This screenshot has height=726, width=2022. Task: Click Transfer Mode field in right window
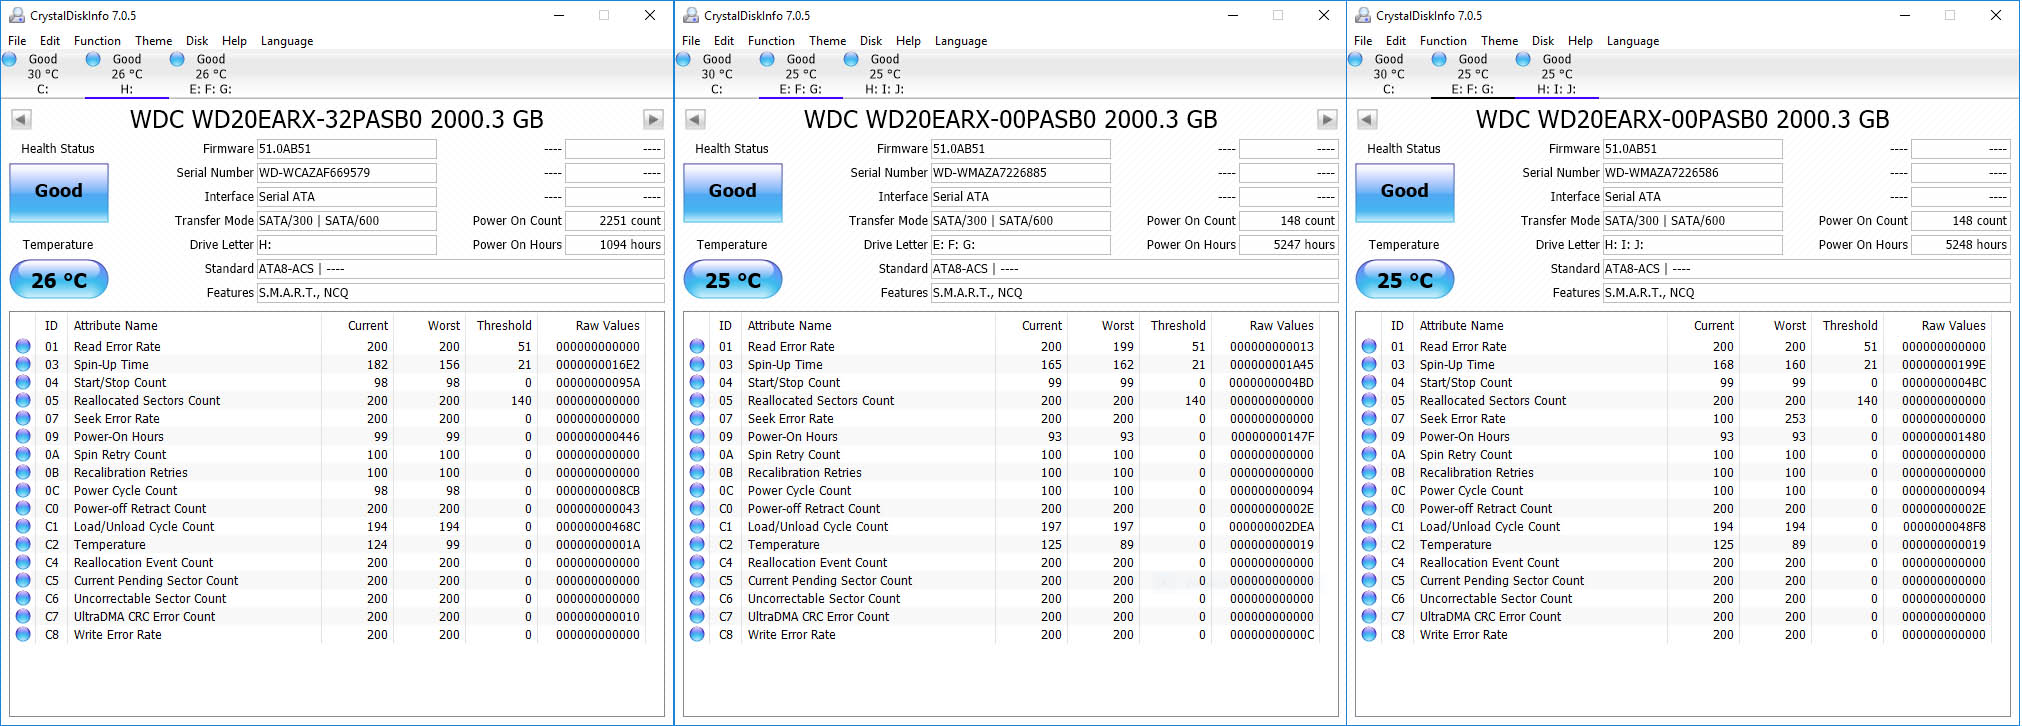tap(1693, 221)
